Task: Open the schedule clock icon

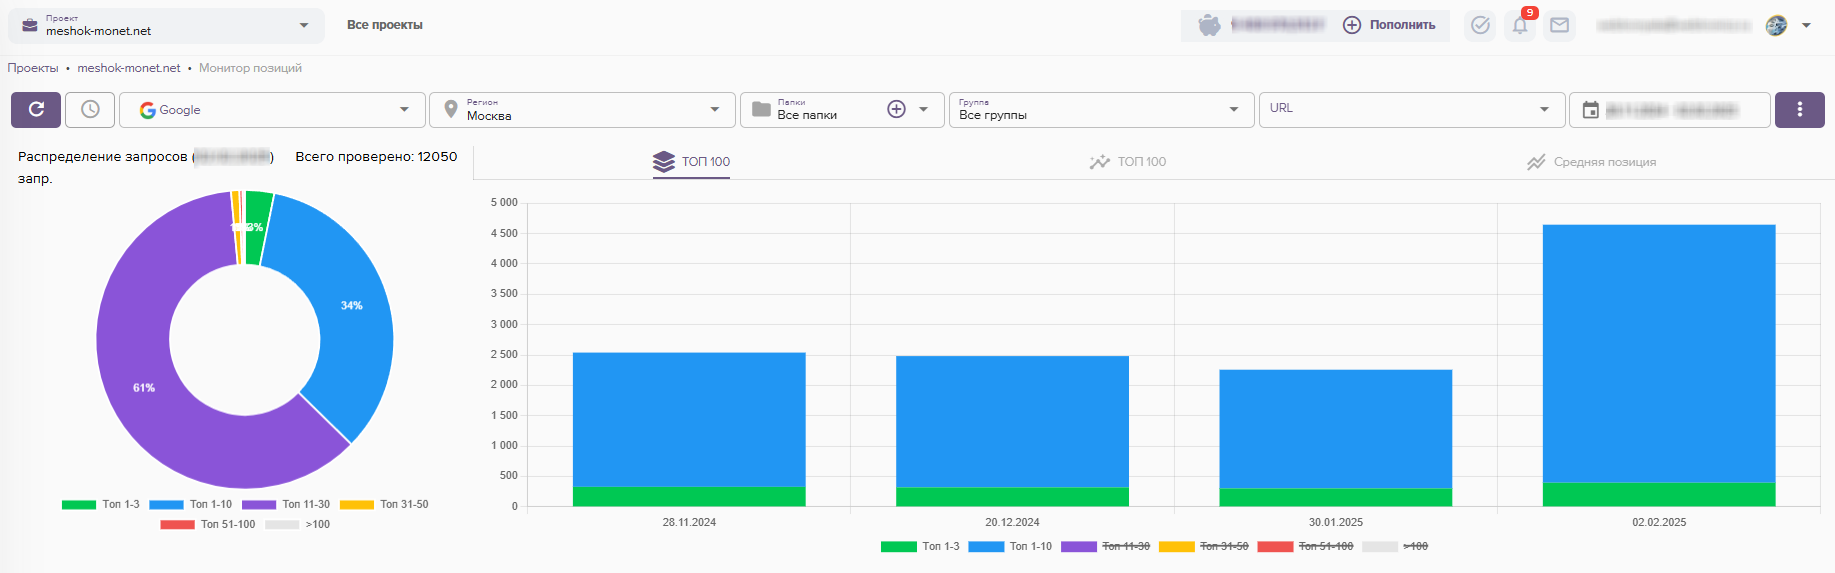Action: tap(90, 110)
